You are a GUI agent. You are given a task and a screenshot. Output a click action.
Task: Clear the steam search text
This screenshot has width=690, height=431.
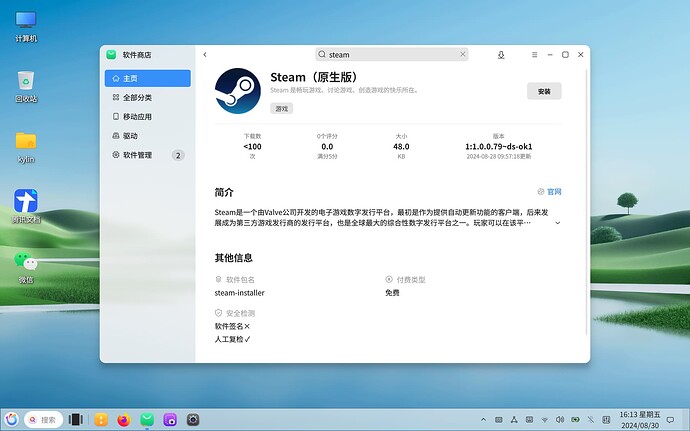pyautogui.click(x=462, y=54)
